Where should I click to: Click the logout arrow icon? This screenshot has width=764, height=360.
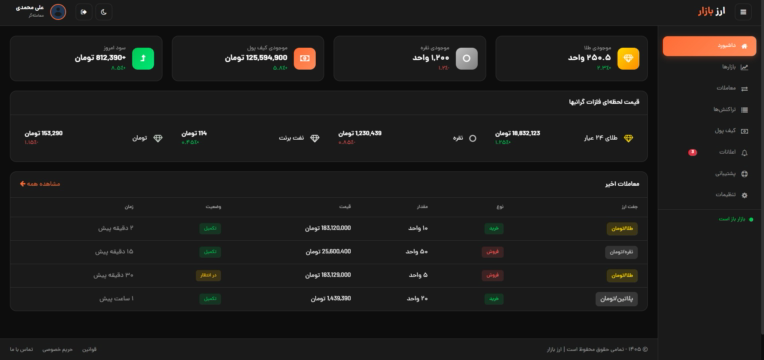coord(84,12)
